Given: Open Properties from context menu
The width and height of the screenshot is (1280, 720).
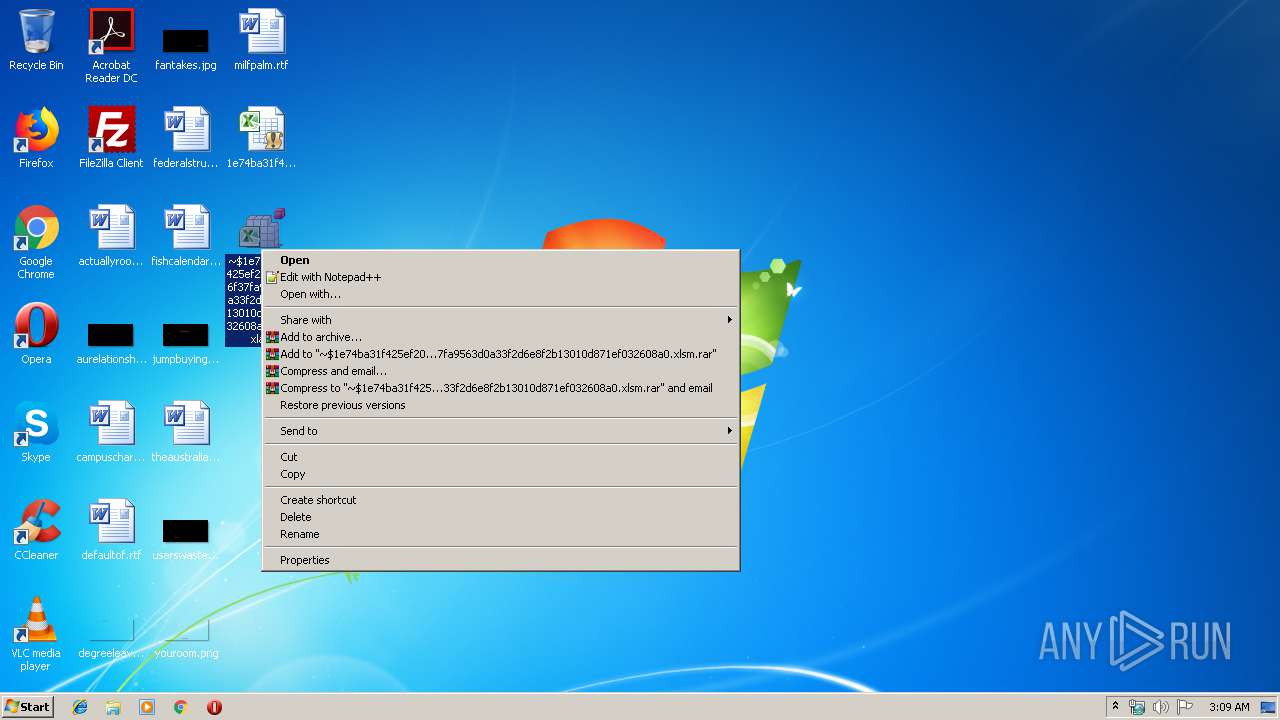Looking at the screenshot, I should pos(500,560).
